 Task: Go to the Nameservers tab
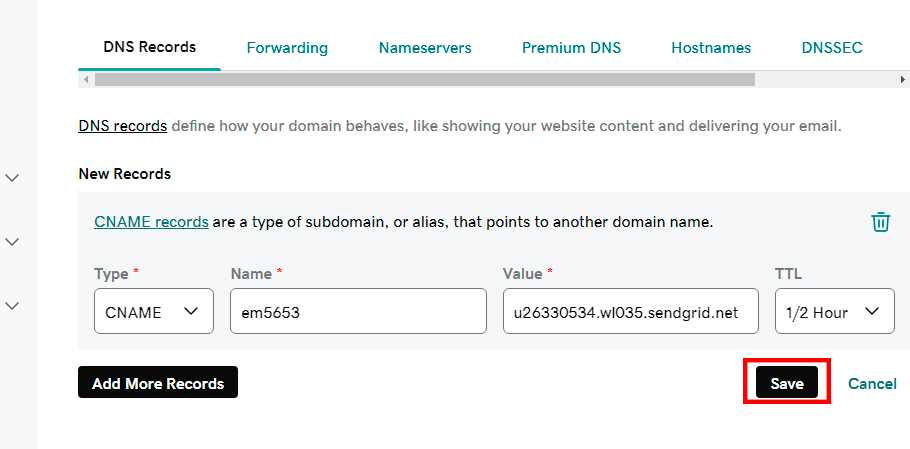pos(425,48)
